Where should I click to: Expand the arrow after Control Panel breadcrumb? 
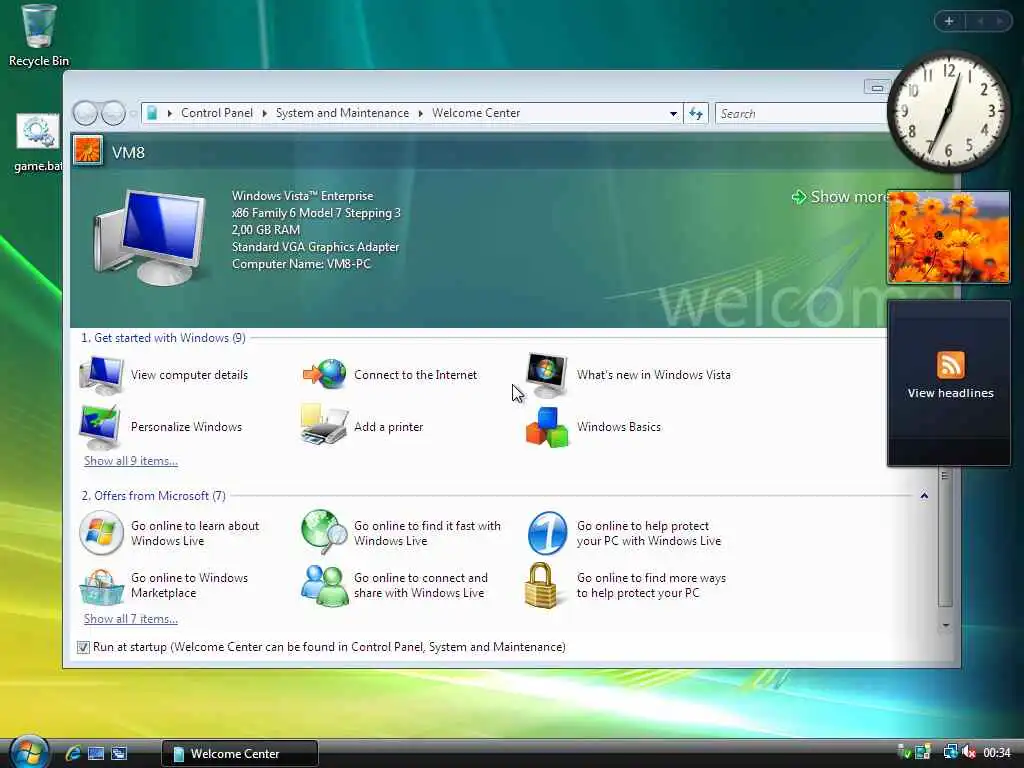(264, 114)
